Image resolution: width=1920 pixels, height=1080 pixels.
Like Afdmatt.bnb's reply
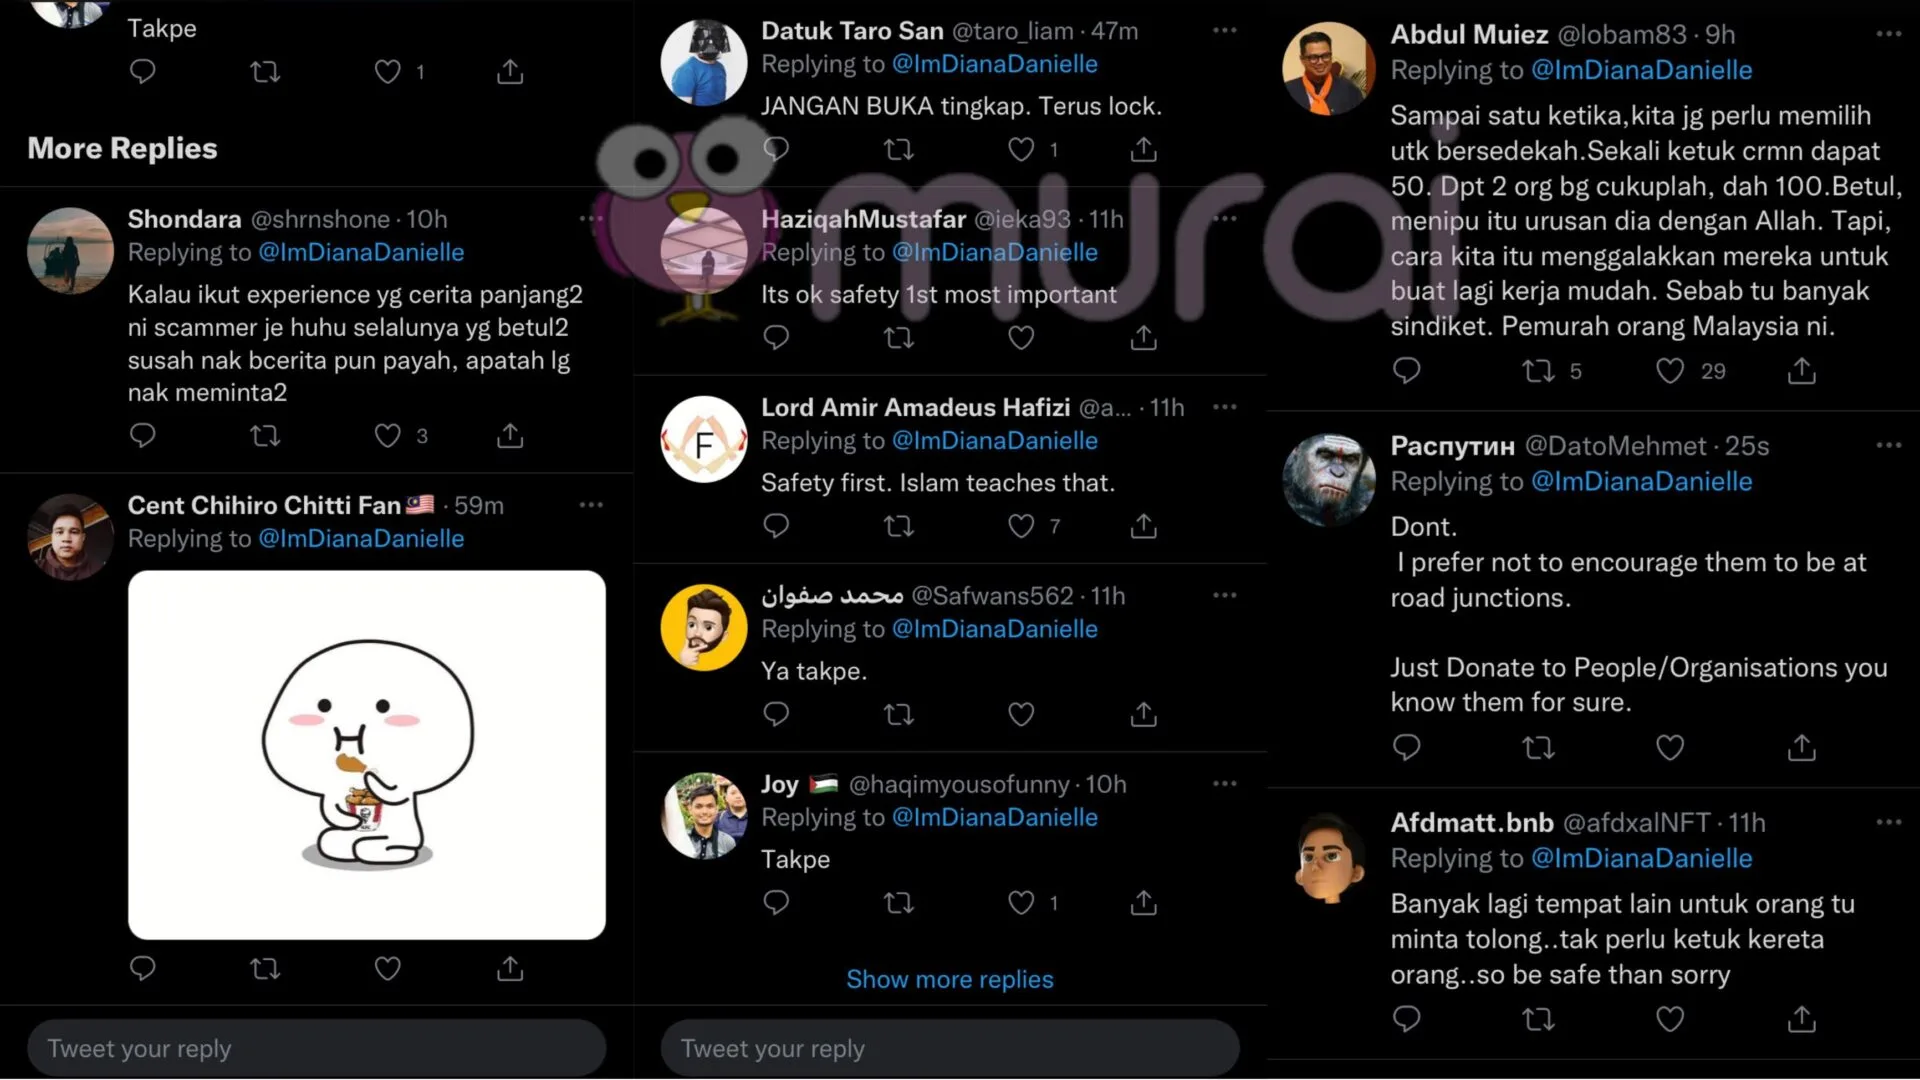click(x=1670, y=1019)
